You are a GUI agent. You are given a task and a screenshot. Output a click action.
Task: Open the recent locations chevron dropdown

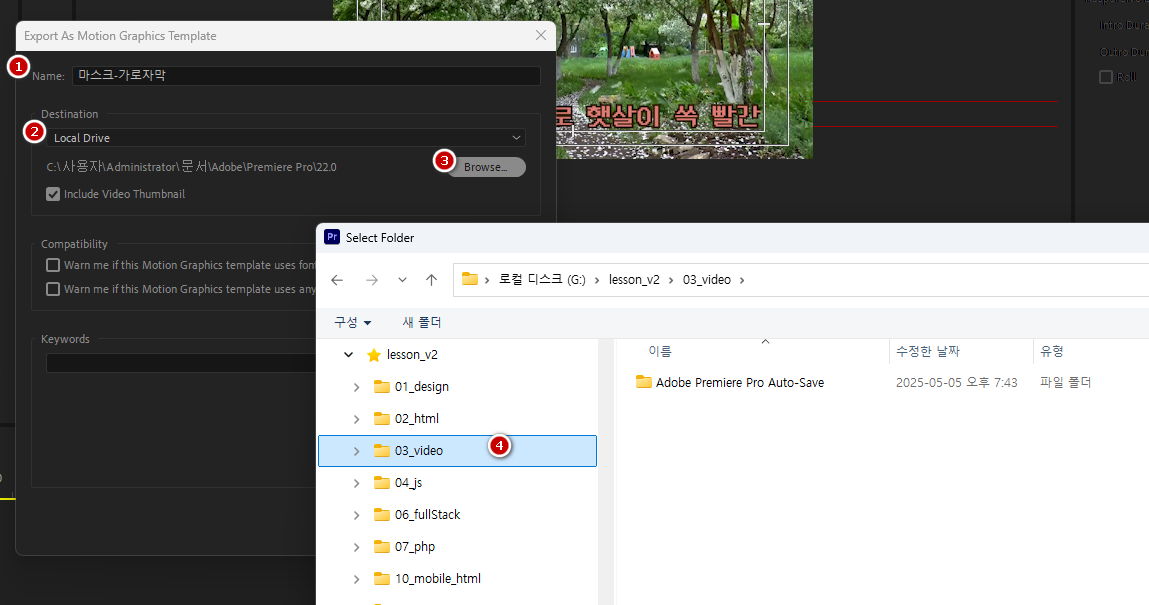coord(402,280)
